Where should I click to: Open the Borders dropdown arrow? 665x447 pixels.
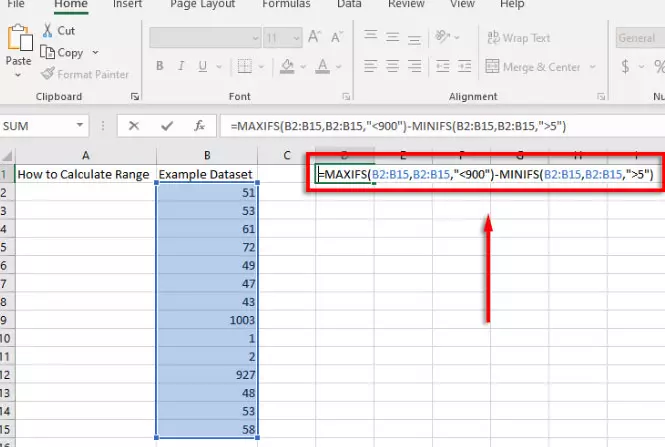(x=261, y=67)
